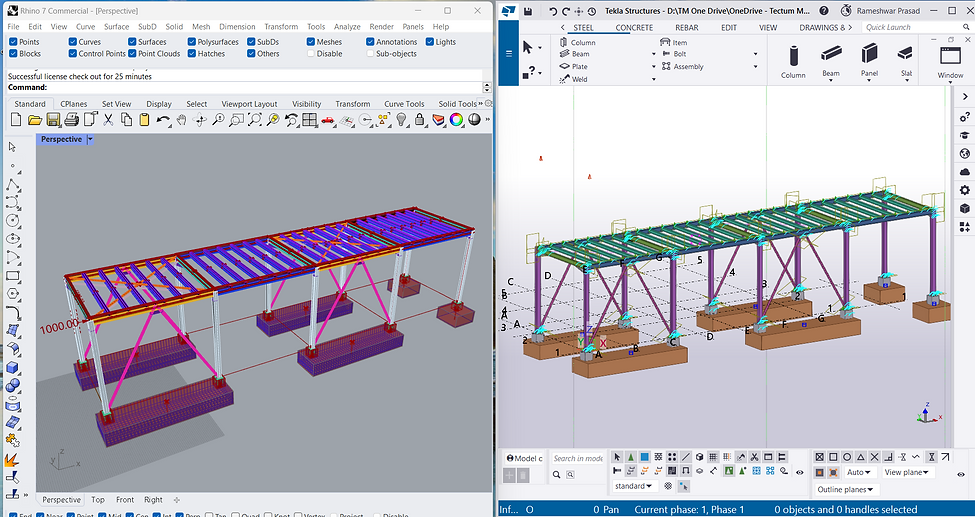Screen dimensions: 975x517
Task: Switch to the Top viewport tab in Rhino
Action: click(x=98, y=500)
